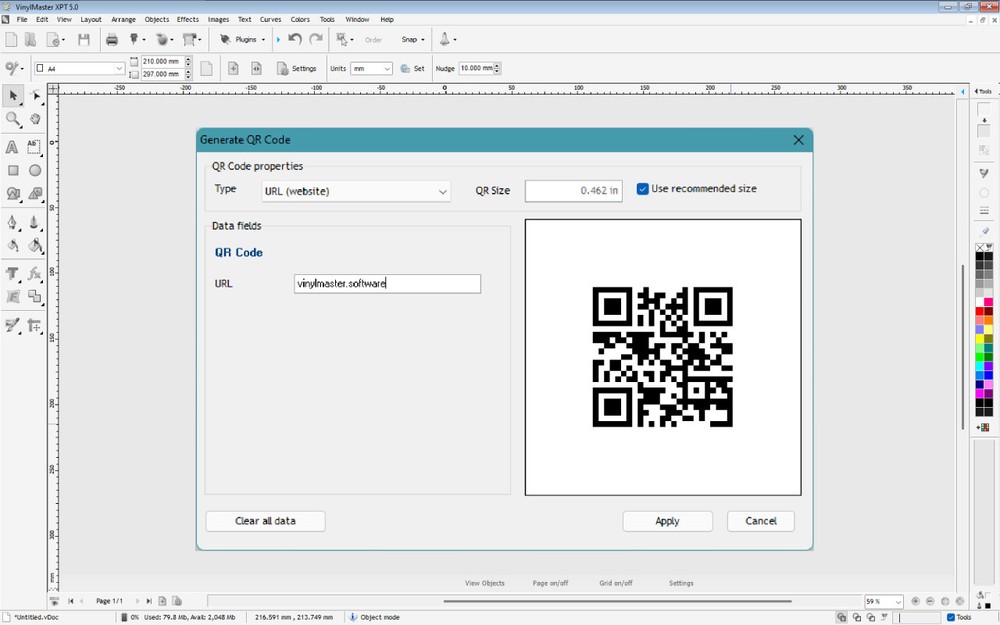Open the Curves menu
The width and height of the screenshot is (1000, 625).
pyautogui.click(x=270, y=19)
